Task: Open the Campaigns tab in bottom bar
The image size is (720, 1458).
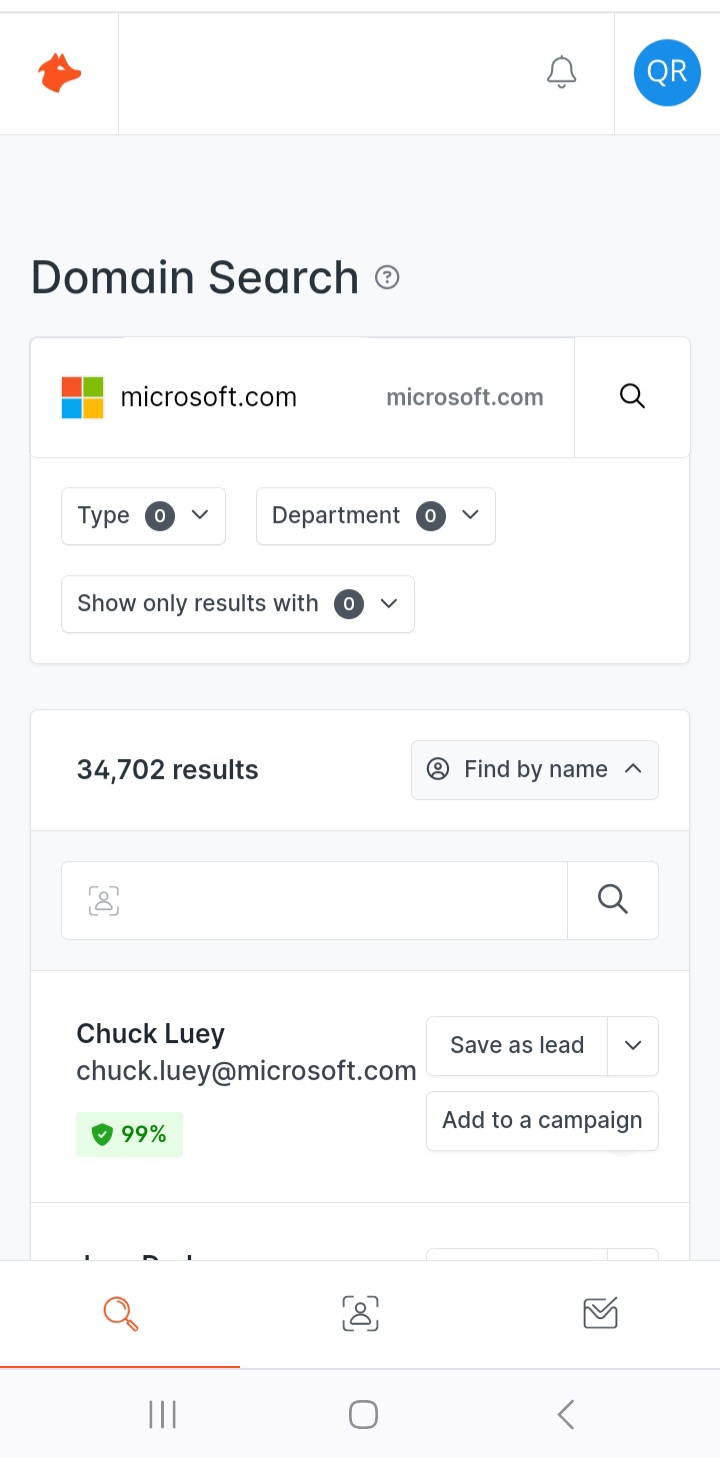Action: click(600, 1313)
